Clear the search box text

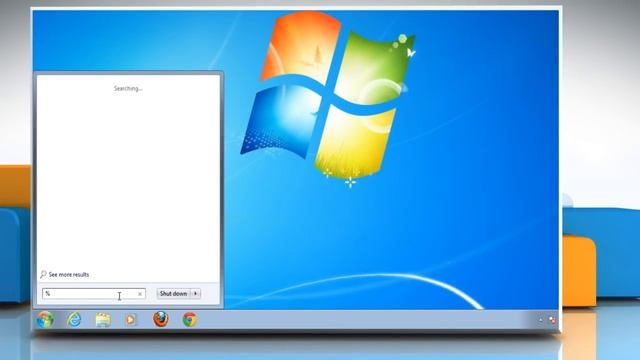click(x=140, y=294)
